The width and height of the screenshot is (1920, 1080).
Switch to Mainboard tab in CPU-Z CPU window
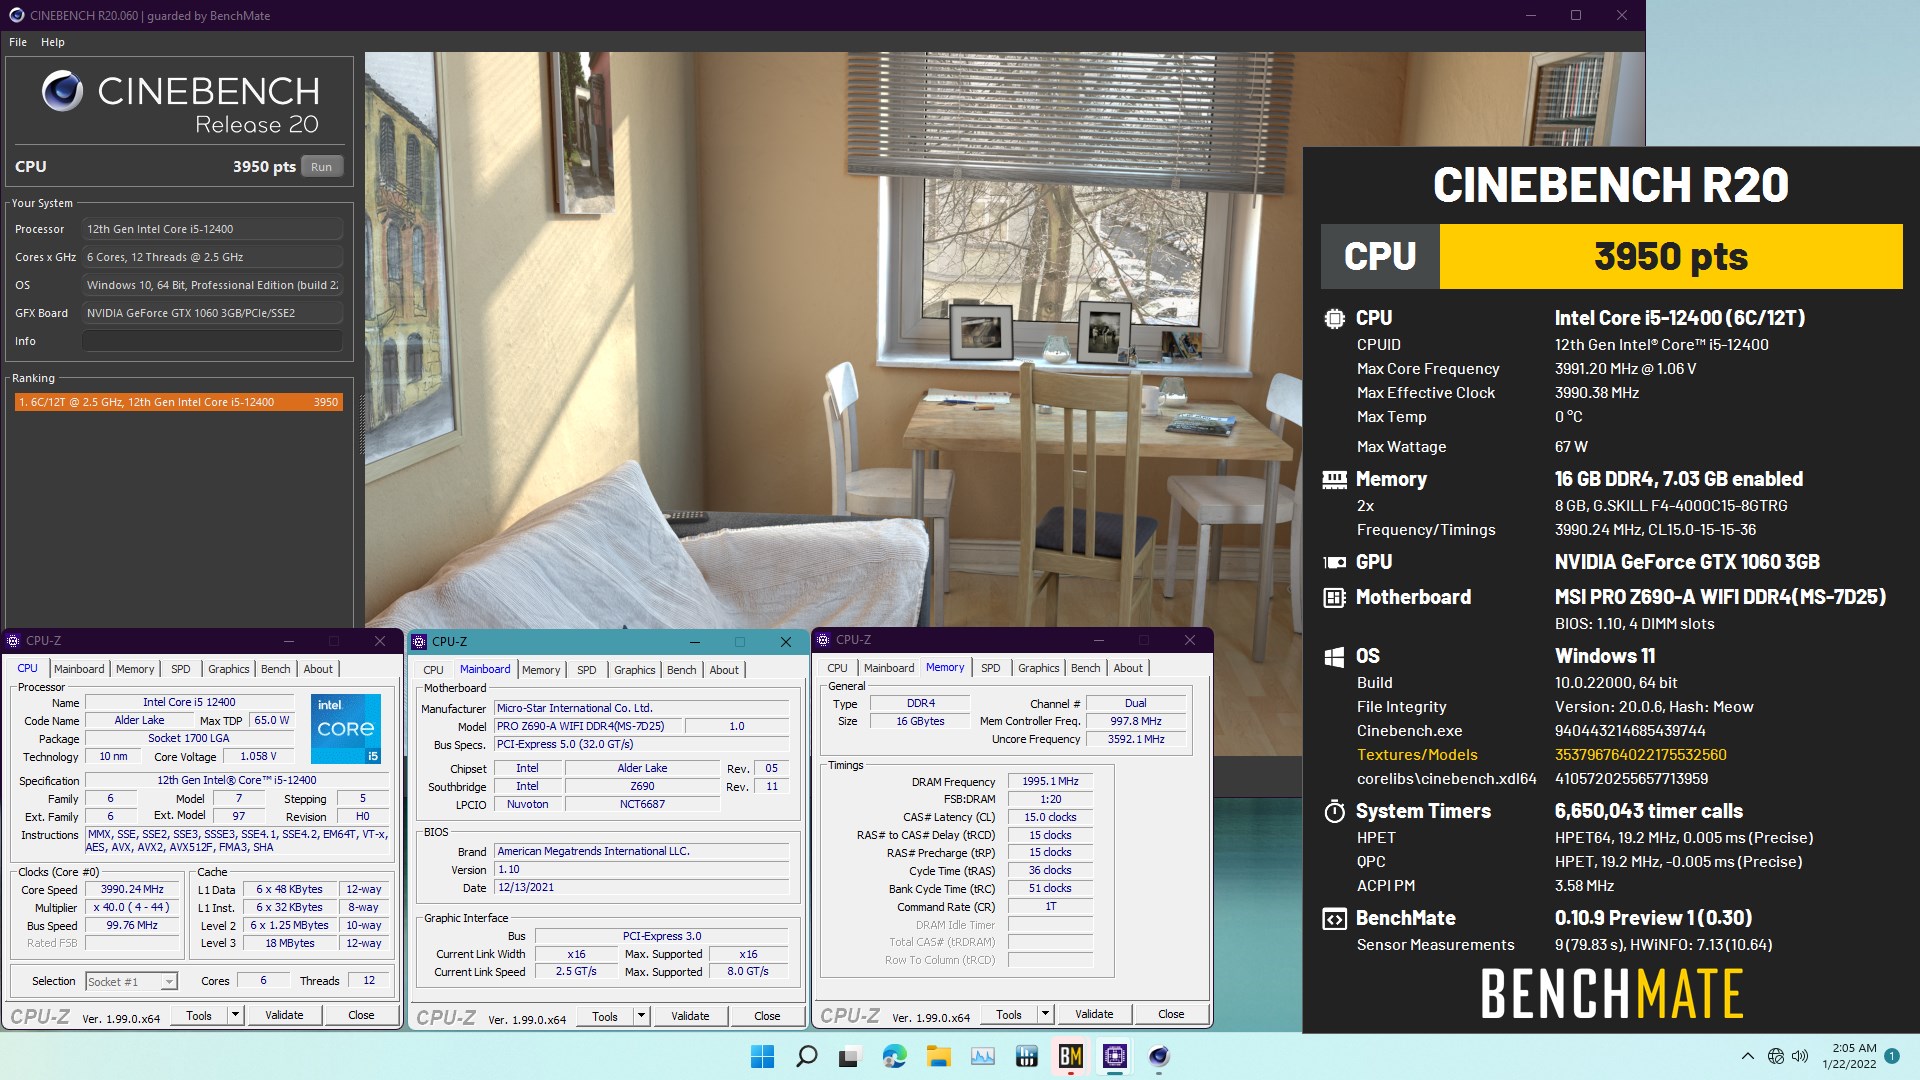tap(79, 669)
